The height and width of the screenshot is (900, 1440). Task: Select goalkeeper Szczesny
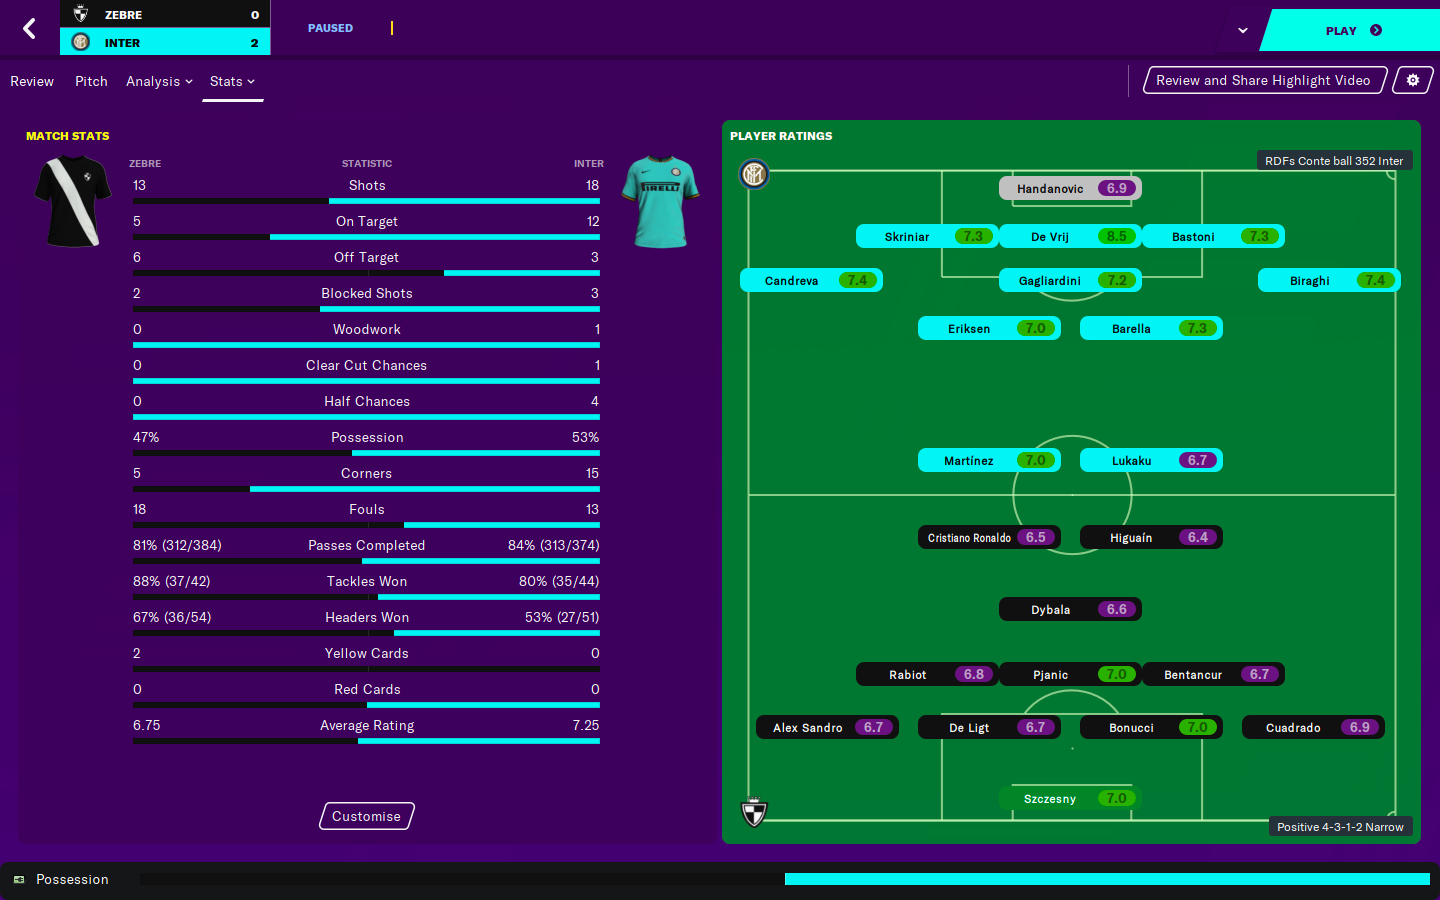[x=1070, y=798]
